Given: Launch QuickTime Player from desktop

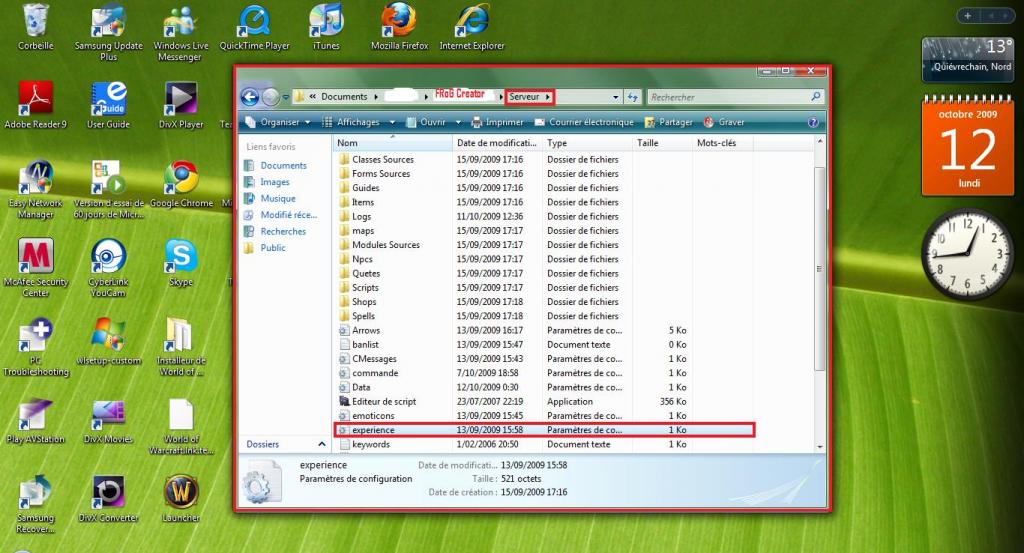Looking at the screenshot, I should [x=254, y=26].
